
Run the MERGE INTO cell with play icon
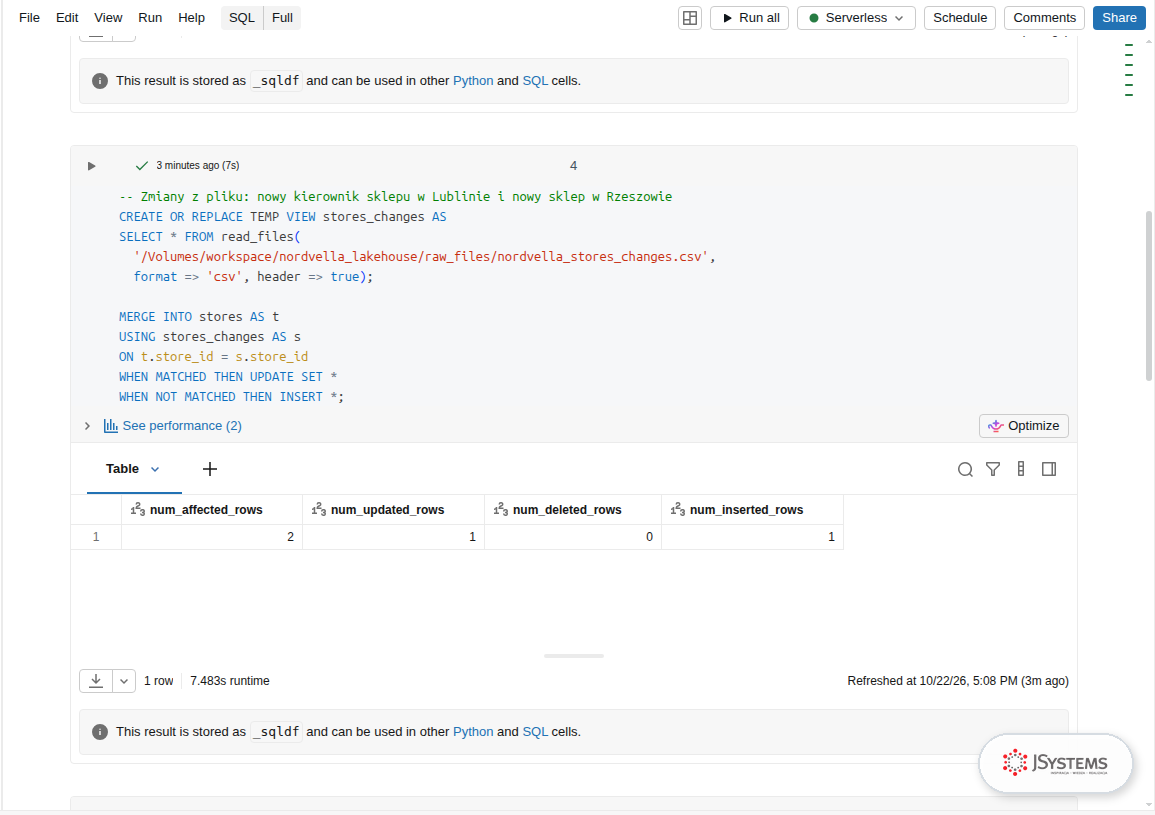(91, 166)
